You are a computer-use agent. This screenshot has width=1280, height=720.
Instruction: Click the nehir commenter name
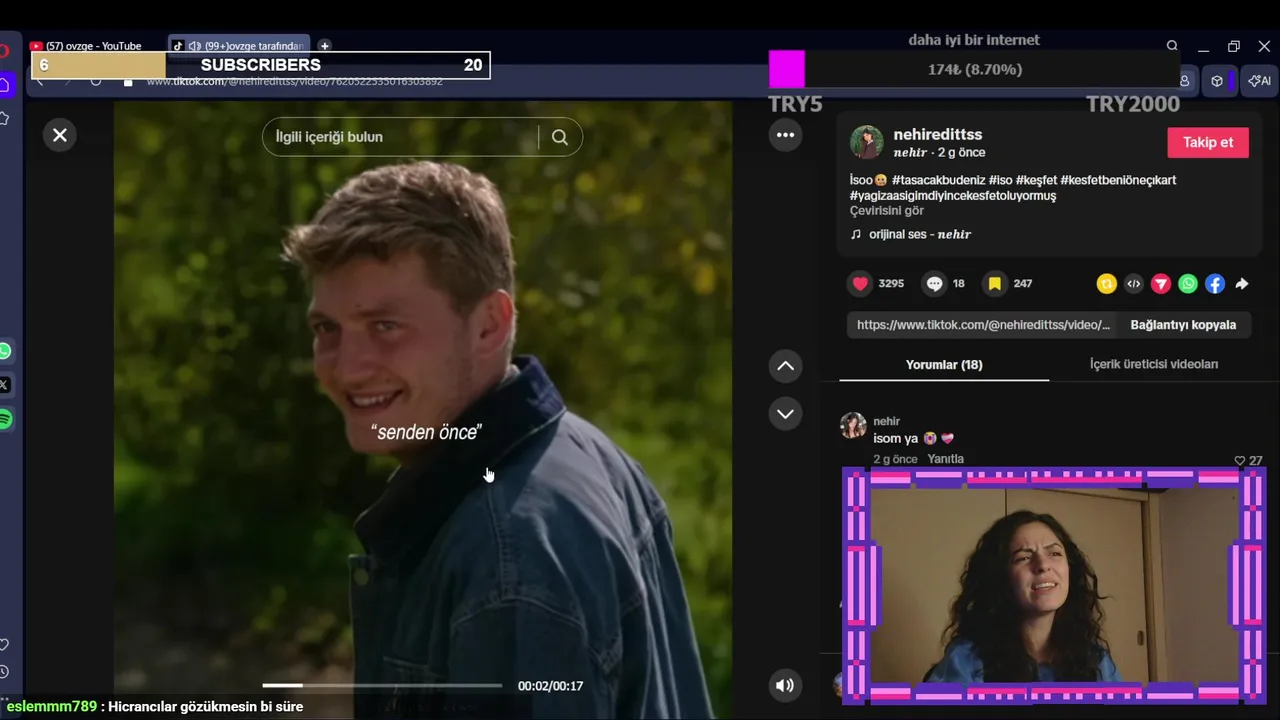tap(887, 421)
